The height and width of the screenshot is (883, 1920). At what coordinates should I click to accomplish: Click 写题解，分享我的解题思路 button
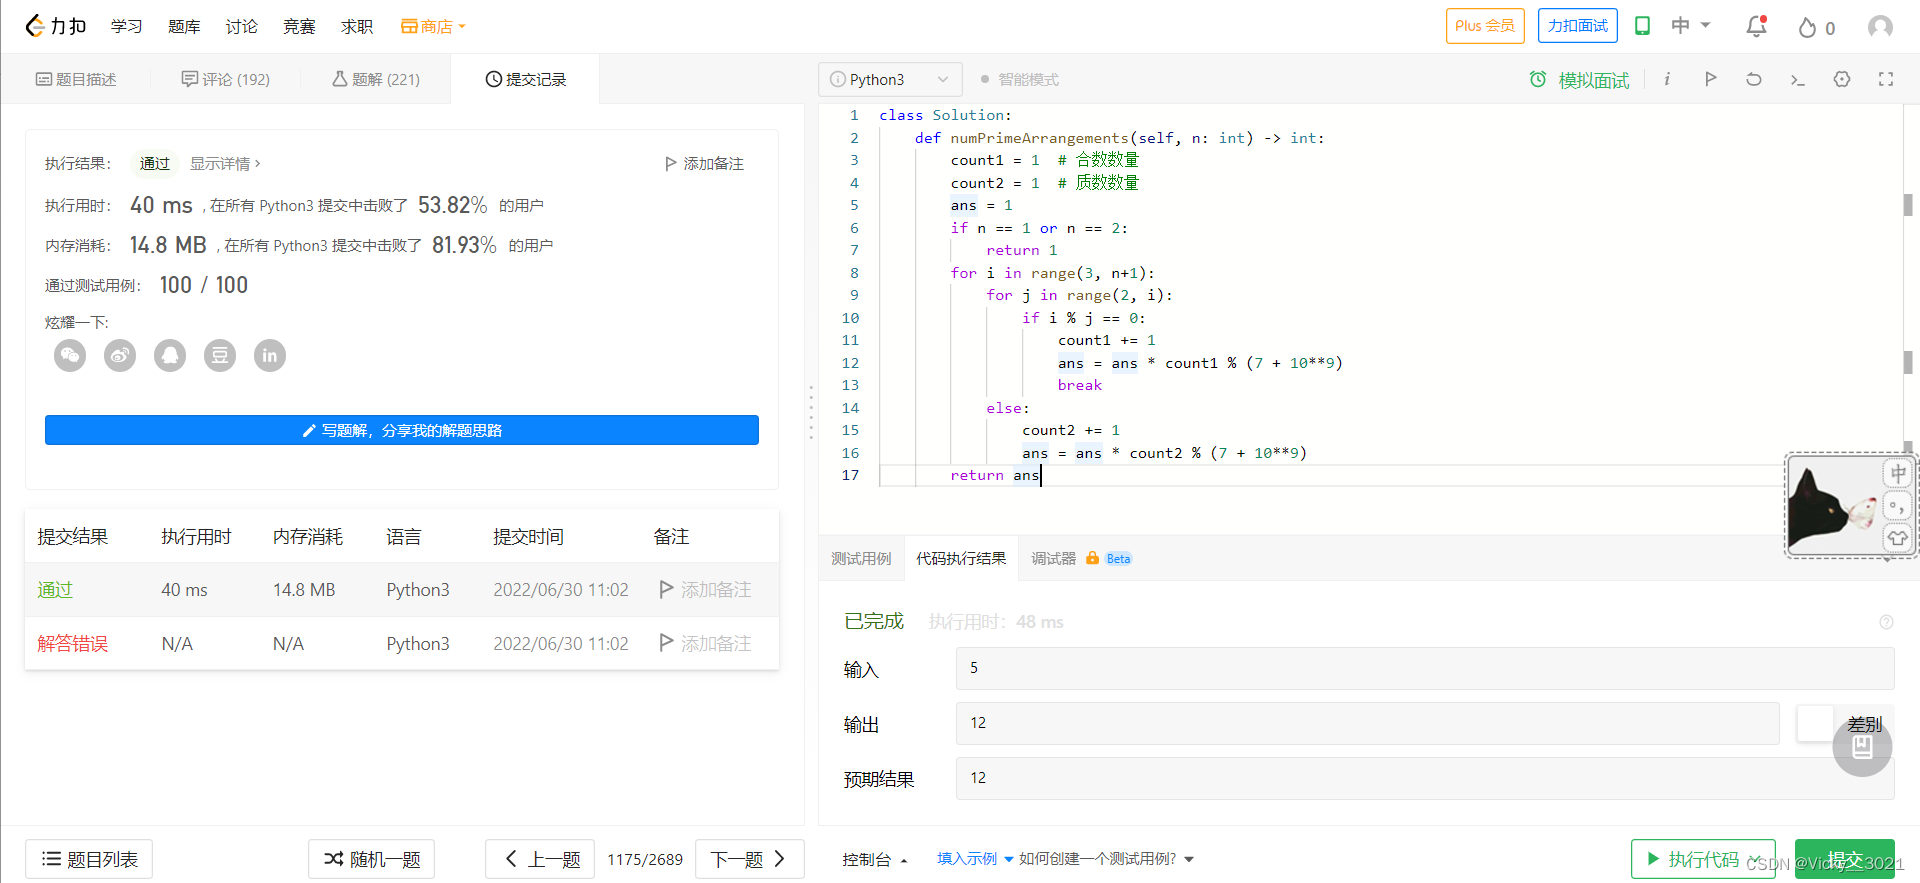click(402, 430)
